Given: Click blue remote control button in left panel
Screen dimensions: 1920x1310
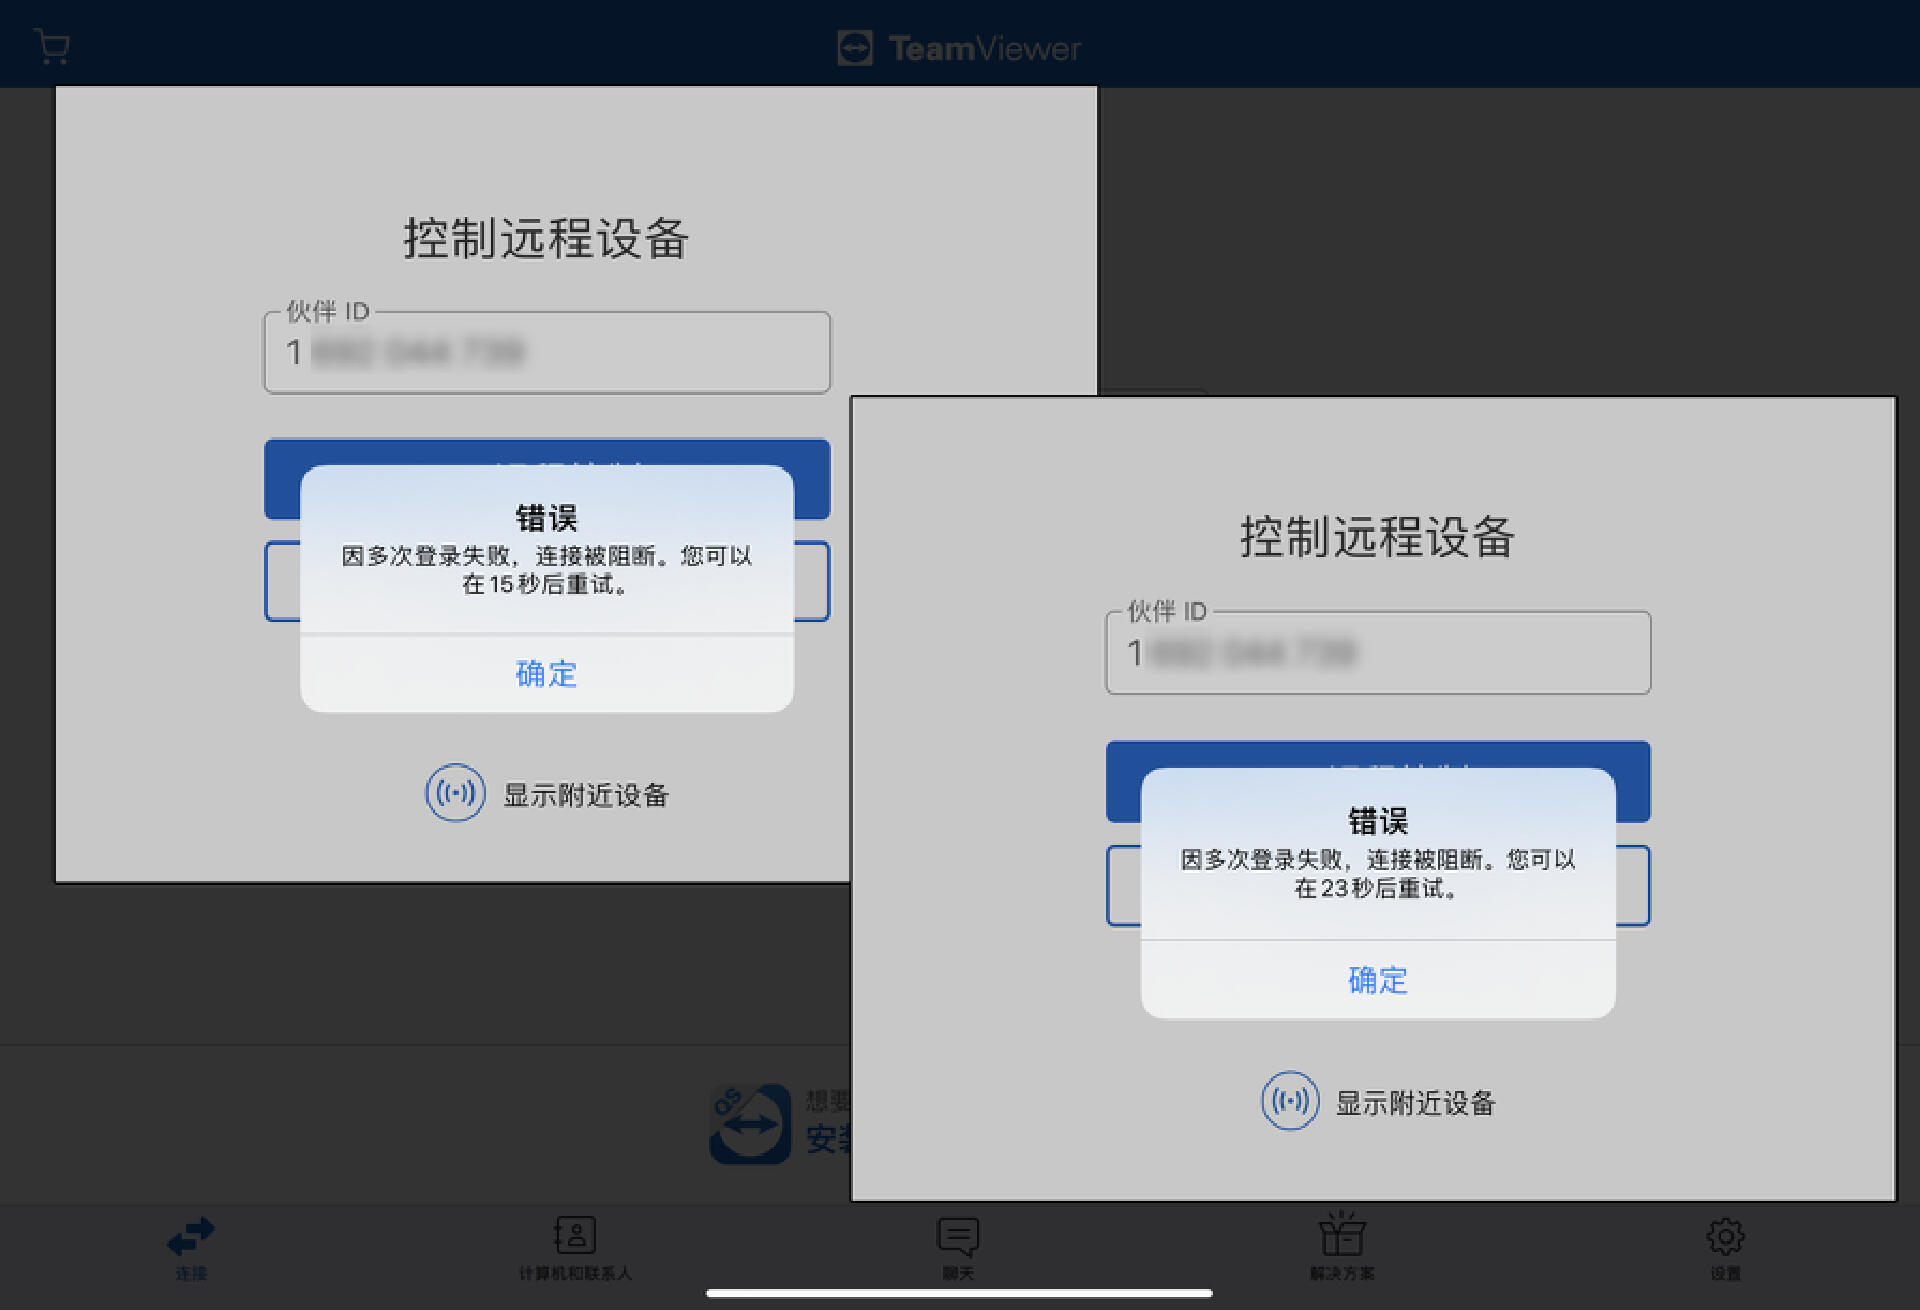Looking at the screenshot, I should [x=547, y=453].
